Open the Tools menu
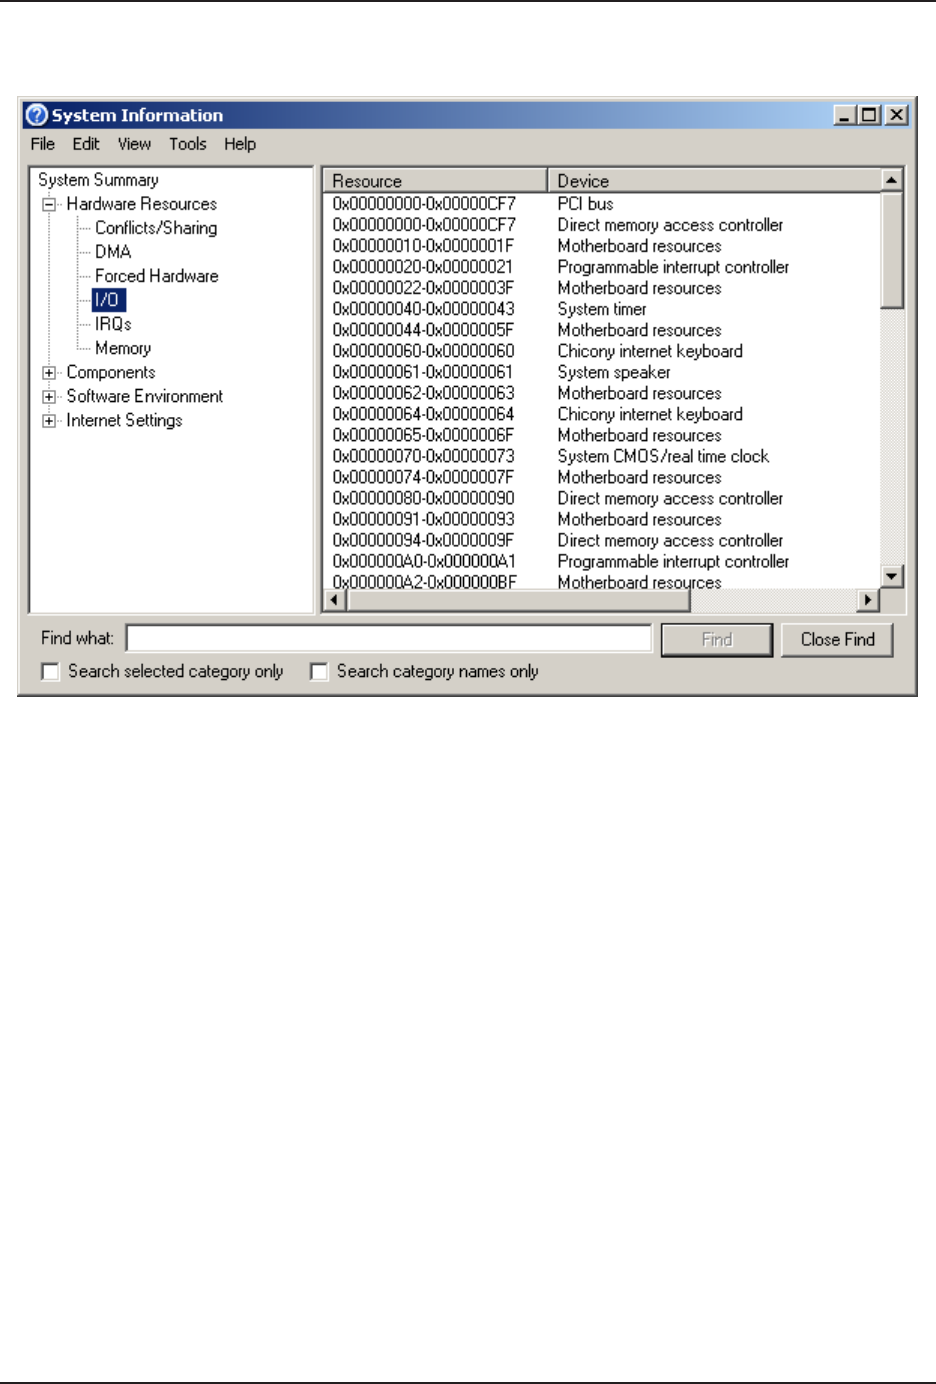The image size is (936, 1384). point(188,144)
